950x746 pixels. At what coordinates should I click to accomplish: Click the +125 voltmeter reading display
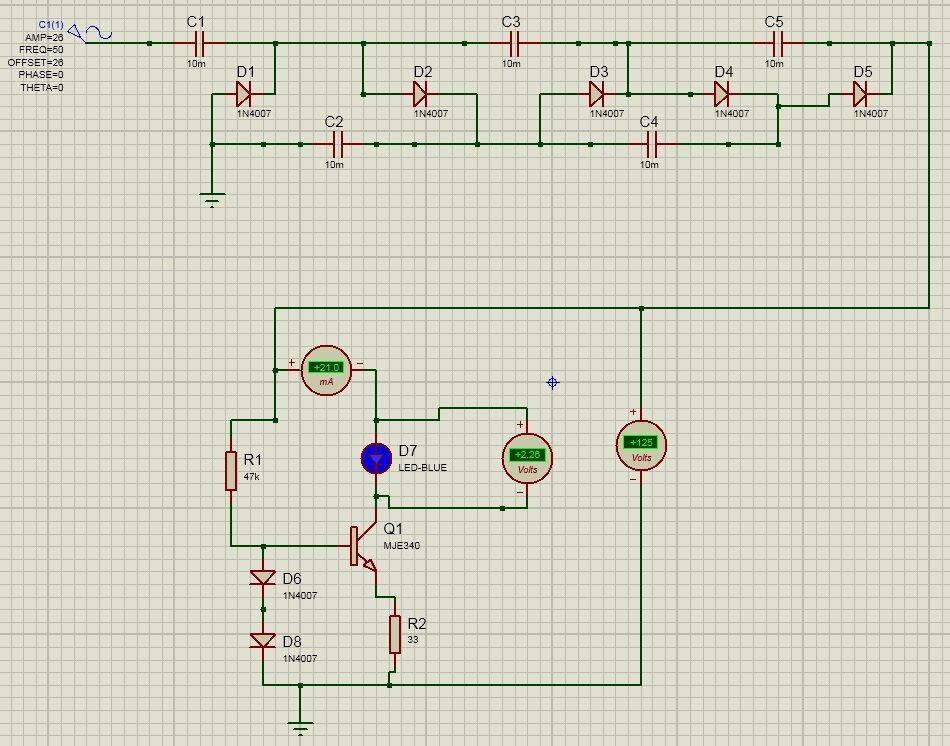point(641,442)
